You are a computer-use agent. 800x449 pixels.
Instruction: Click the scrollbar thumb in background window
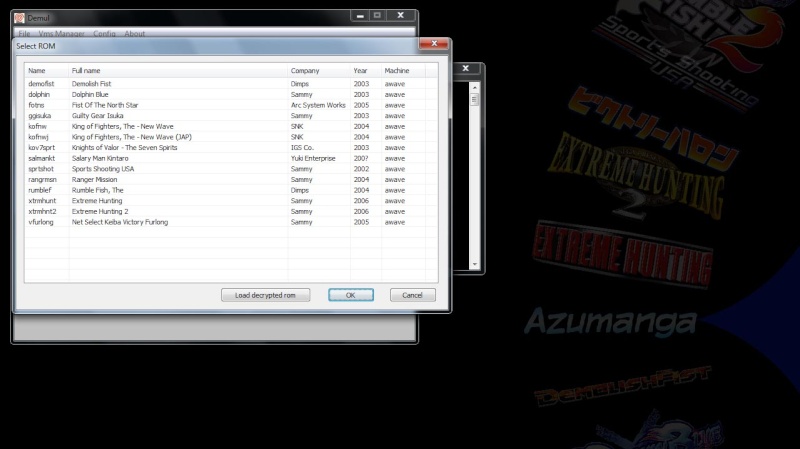pos(474,99)
